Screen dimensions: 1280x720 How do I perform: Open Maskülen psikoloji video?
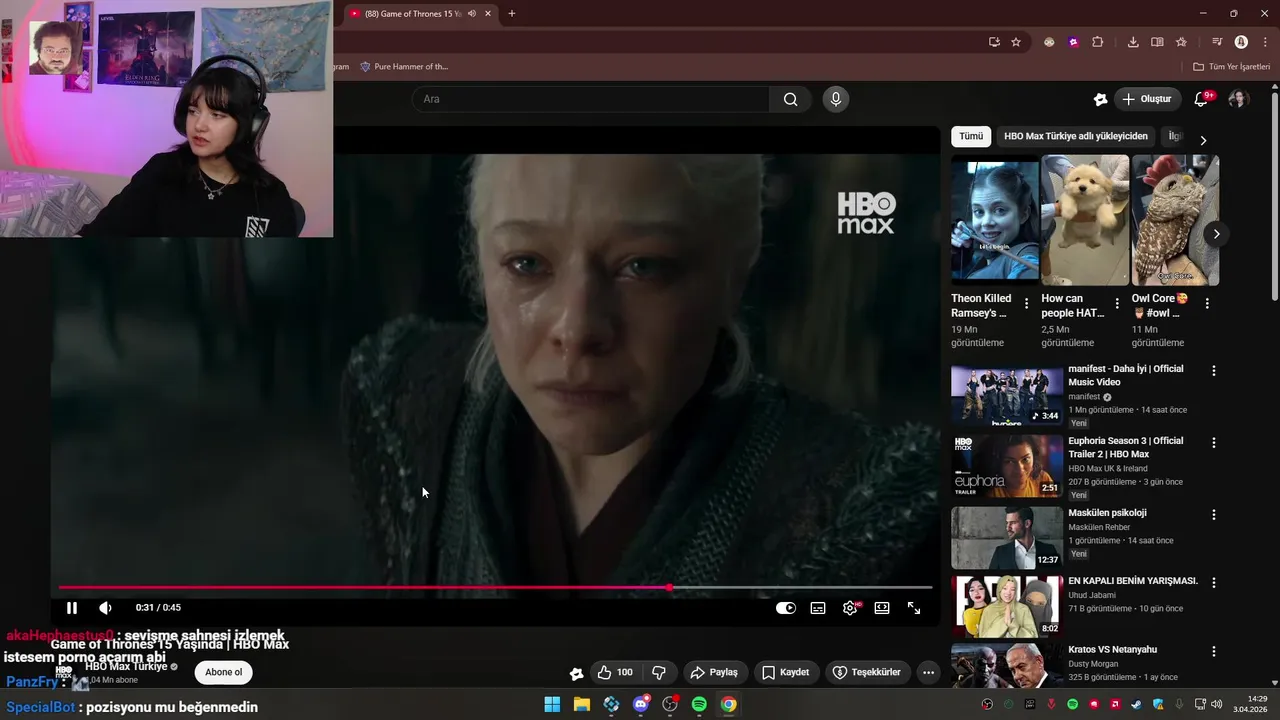click(1007, 538)
